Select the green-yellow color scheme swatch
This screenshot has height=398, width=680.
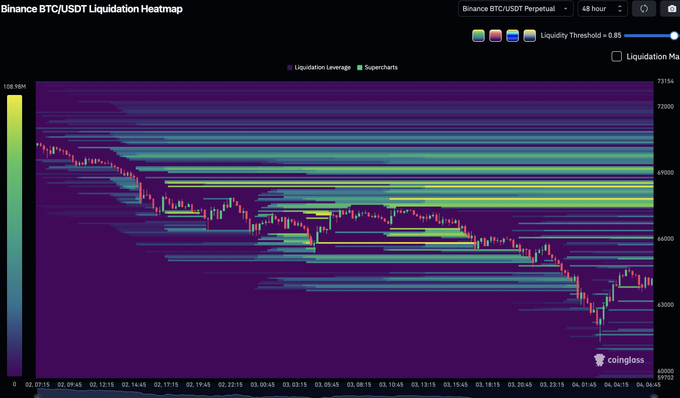point(478,36)
